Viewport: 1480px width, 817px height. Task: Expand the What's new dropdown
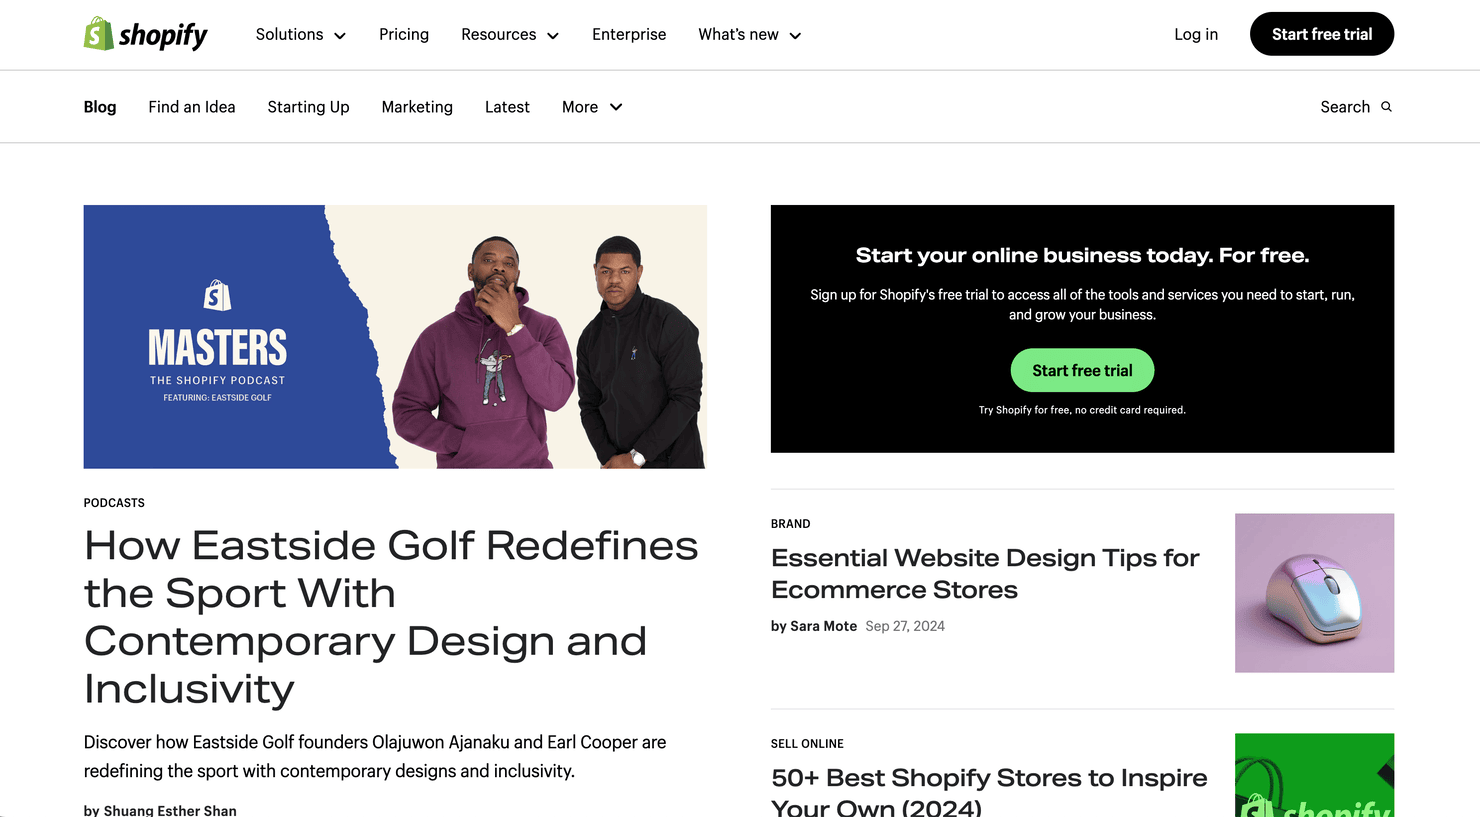click(x=749, y=34)
